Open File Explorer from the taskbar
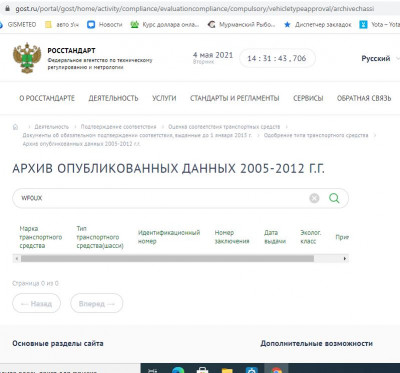Viewport: 400px width, 373px height. pyautogui.click(x=227, y=370)
